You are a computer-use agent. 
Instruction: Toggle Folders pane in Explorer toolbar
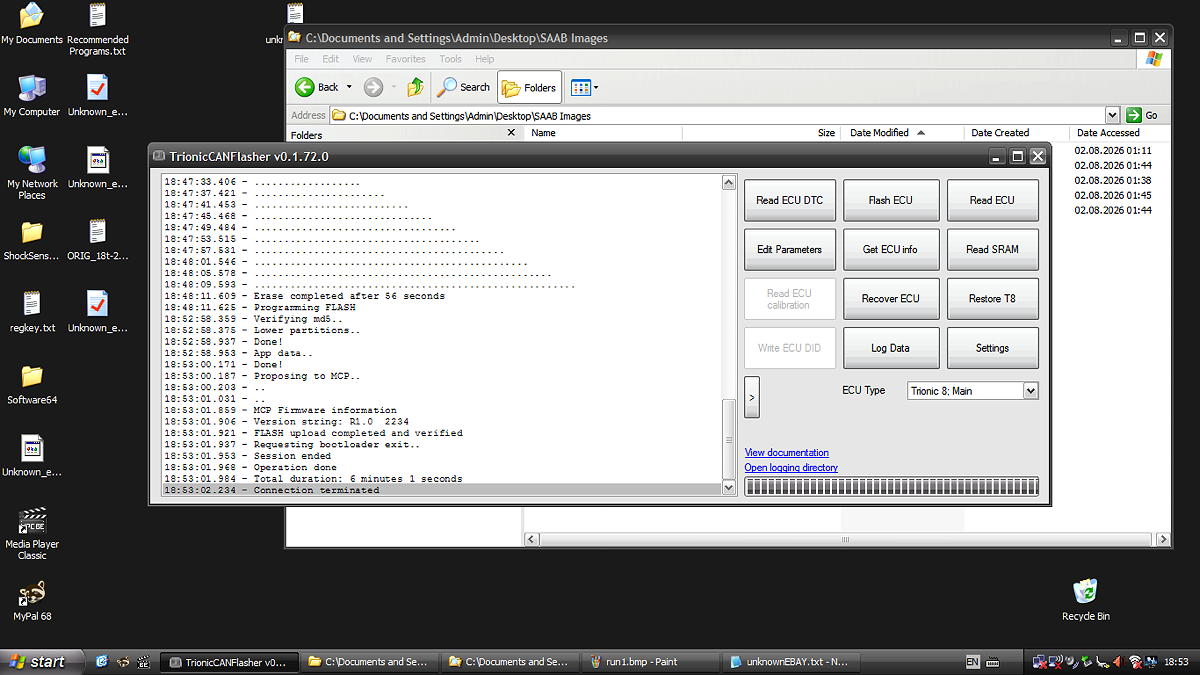tap(529, 87)
